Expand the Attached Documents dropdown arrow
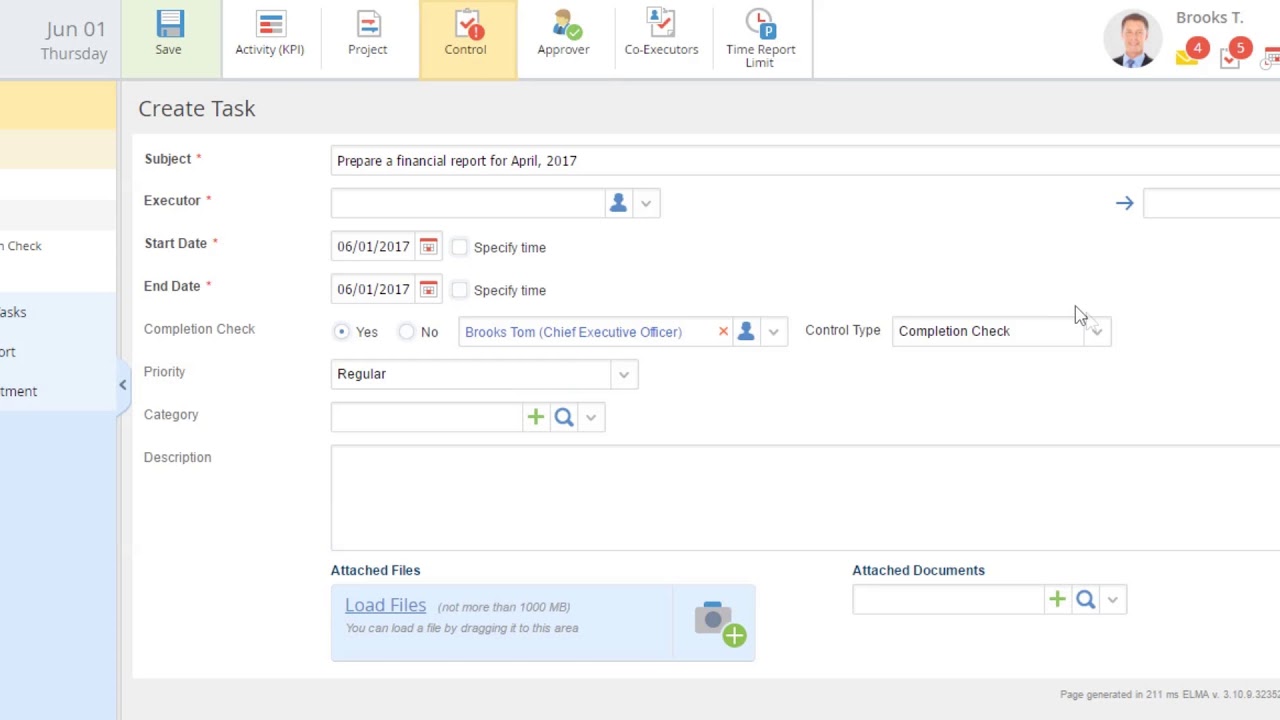 [1113, 599]
